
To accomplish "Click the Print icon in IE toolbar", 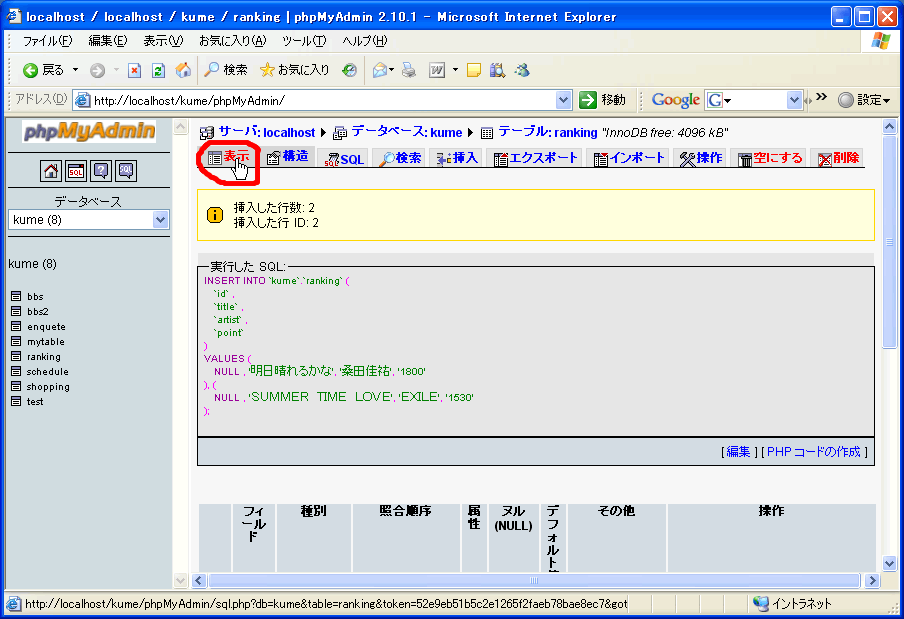I will [409, 70].
